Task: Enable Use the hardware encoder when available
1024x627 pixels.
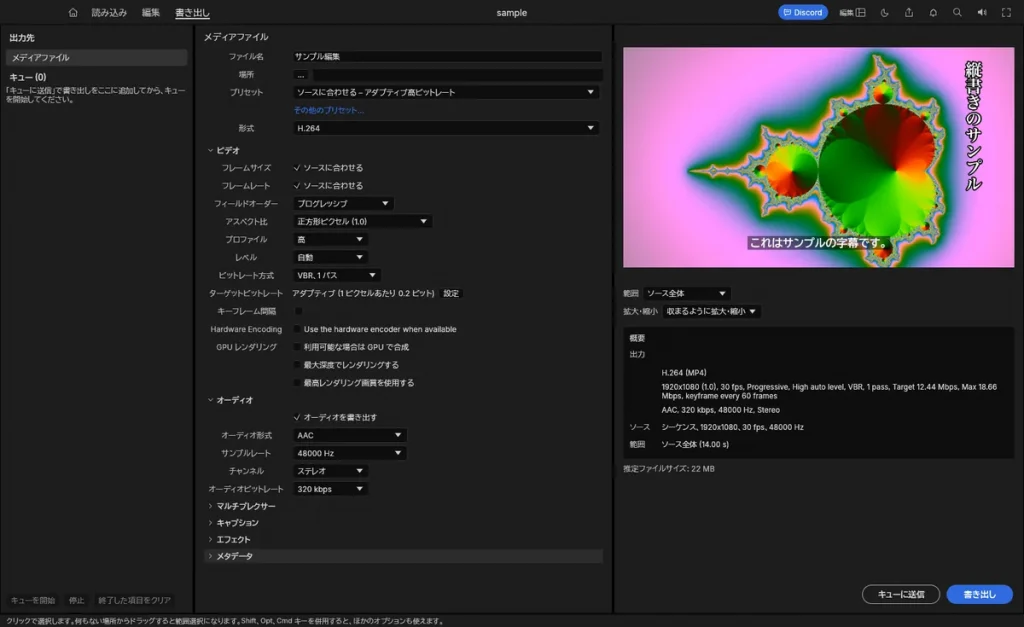Action: [x=298, y=329]
